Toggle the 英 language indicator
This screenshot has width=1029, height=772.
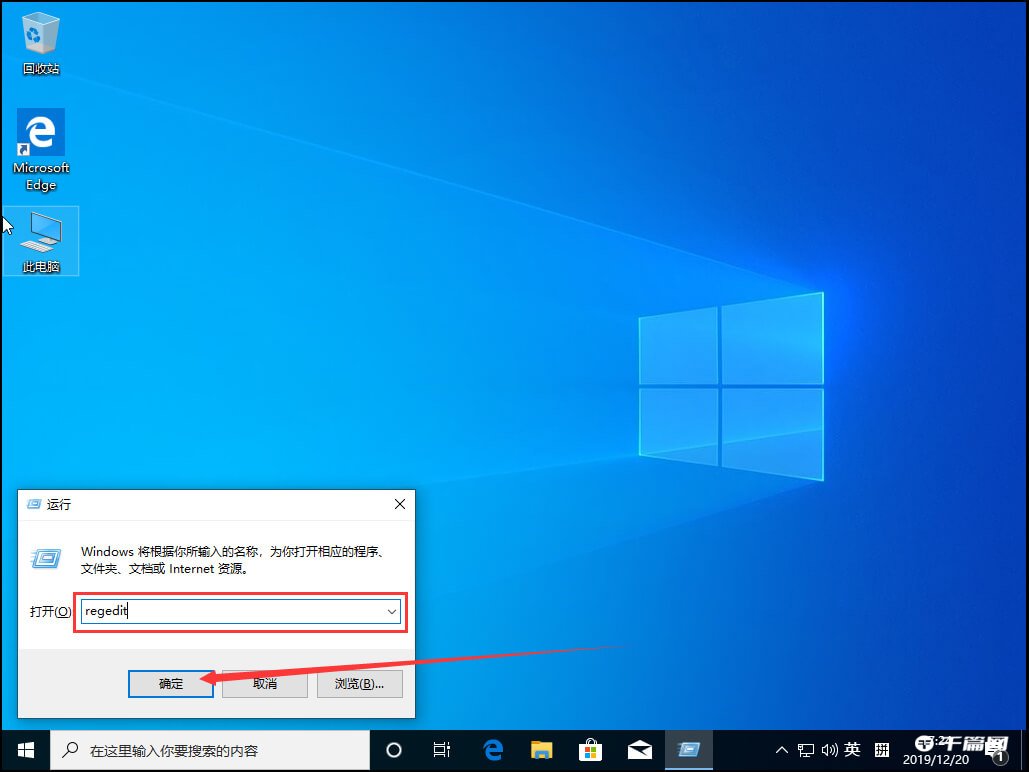coord(851,748)
